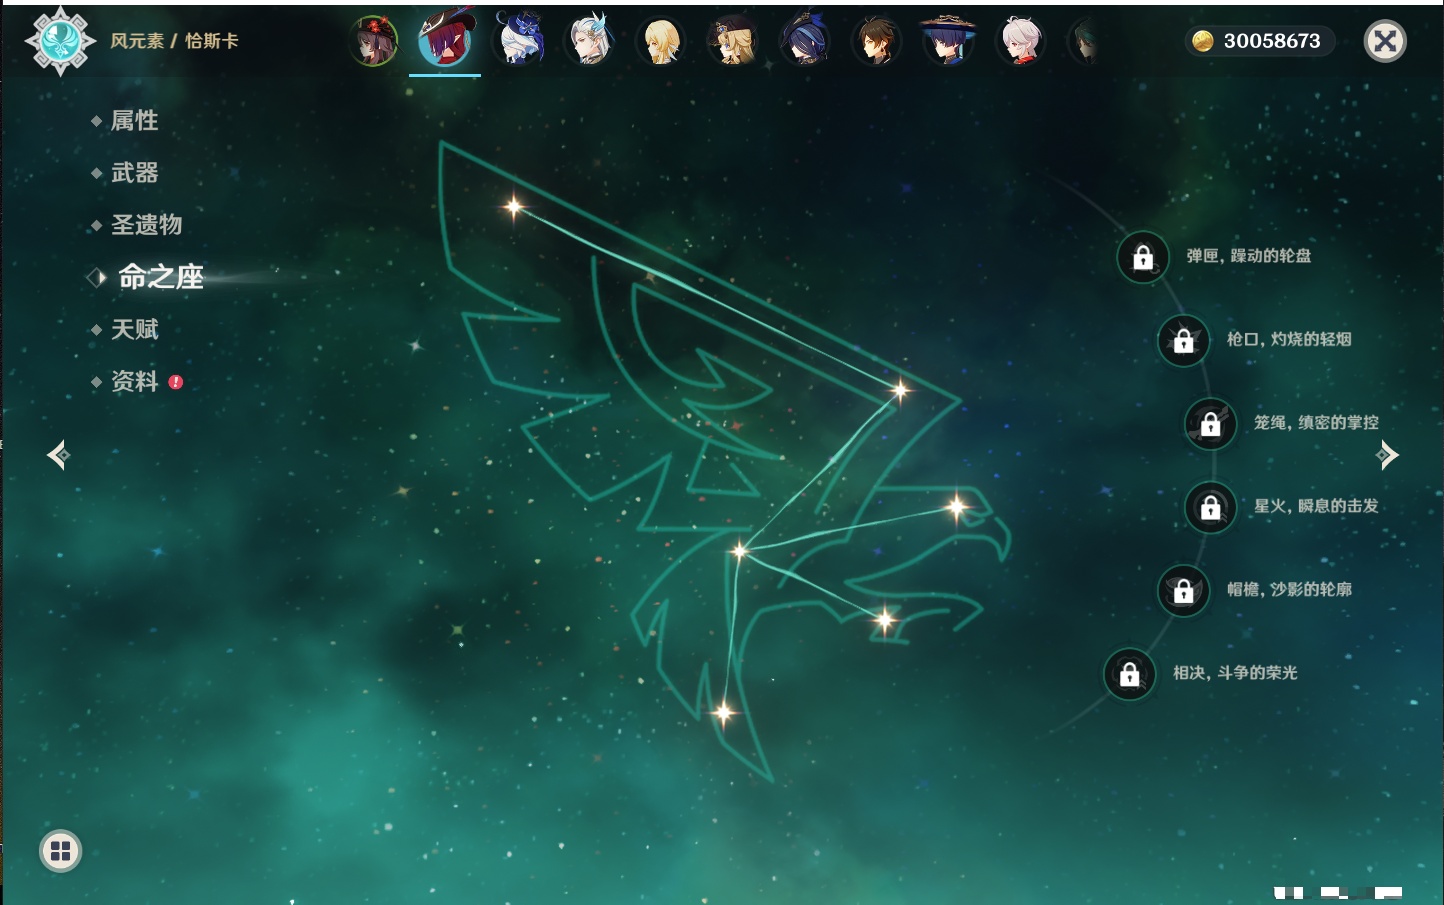The width and height of the screenshot is (1444, 905).
Task: Open the 天赋 talents page
Action: click(134, 329)
